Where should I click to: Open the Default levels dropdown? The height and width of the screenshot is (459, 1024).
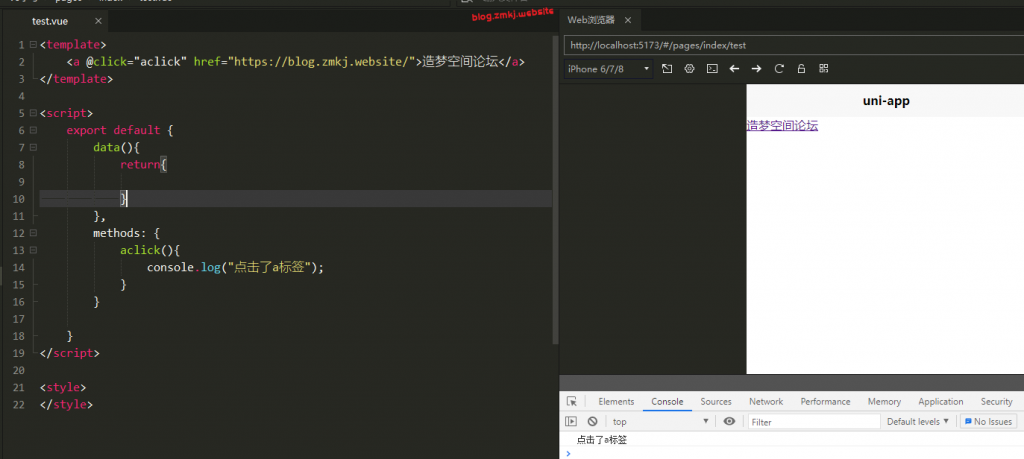tap(918, 422)
